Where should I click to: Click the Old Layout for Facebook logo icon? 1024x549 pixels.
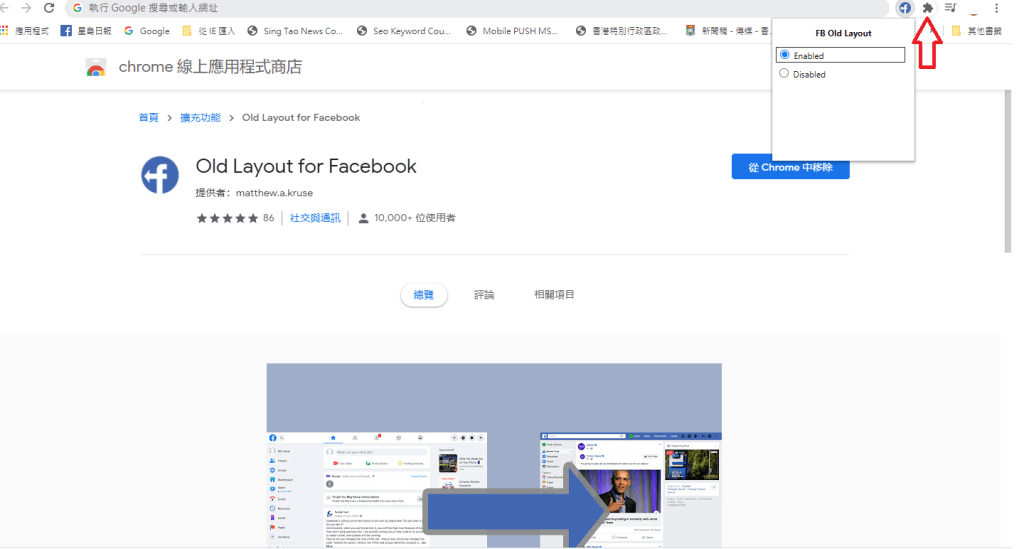point(160,175)
